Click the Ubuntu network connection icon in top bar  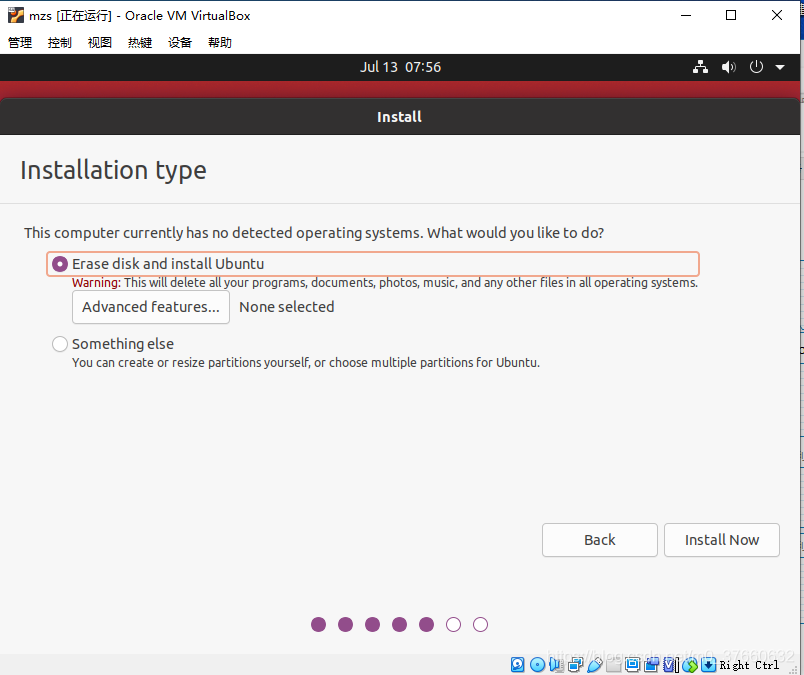point(700,67)
